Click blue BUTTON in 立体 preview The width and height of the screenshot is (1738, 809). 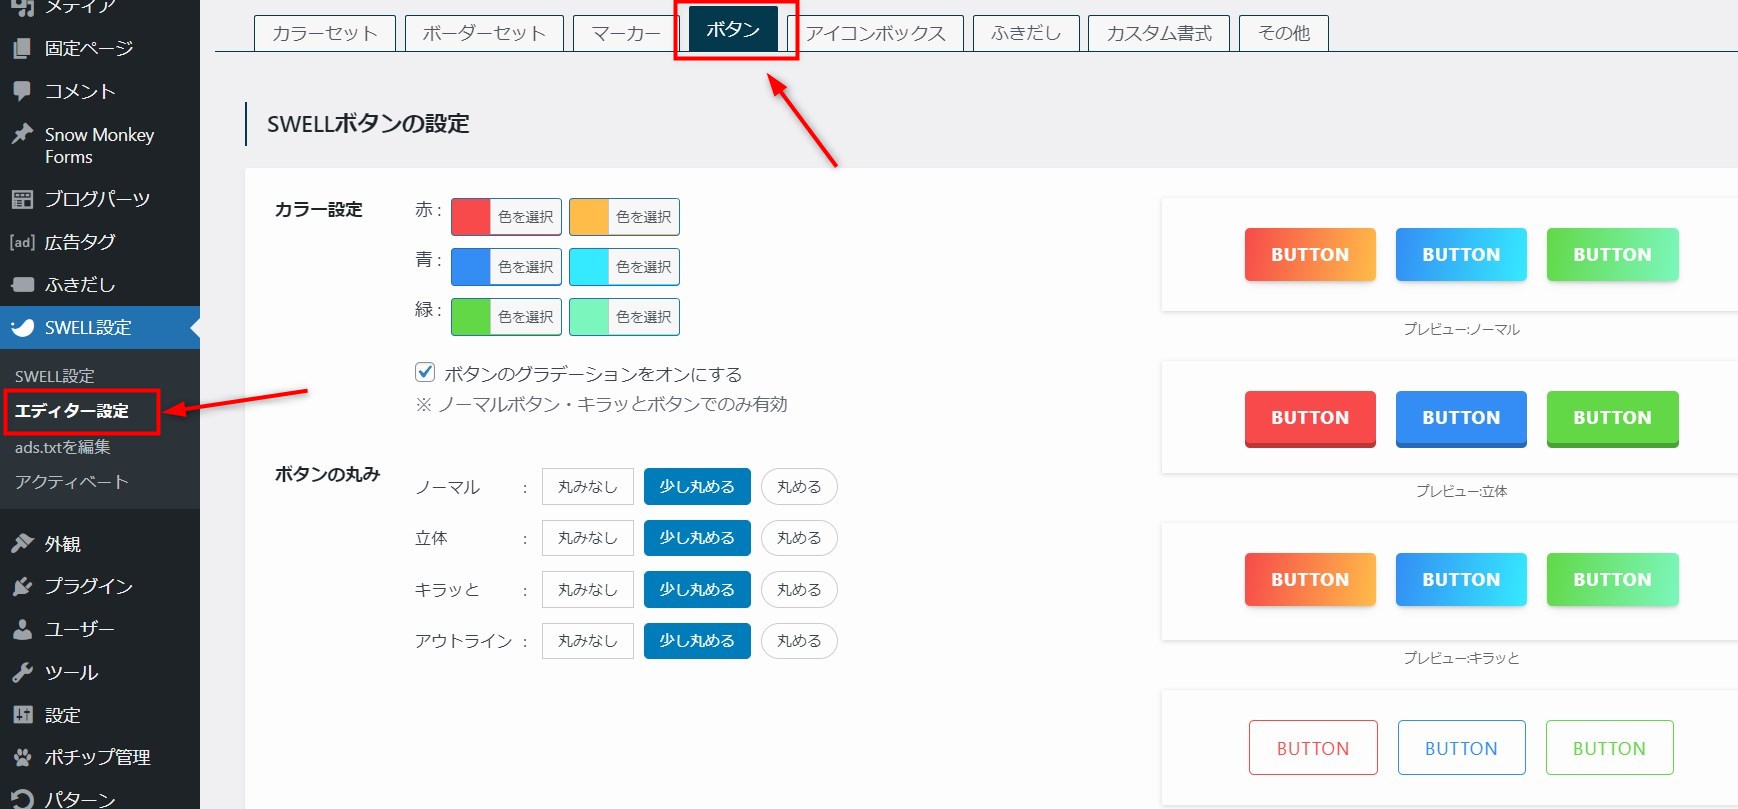click(x=1461, y=418)
